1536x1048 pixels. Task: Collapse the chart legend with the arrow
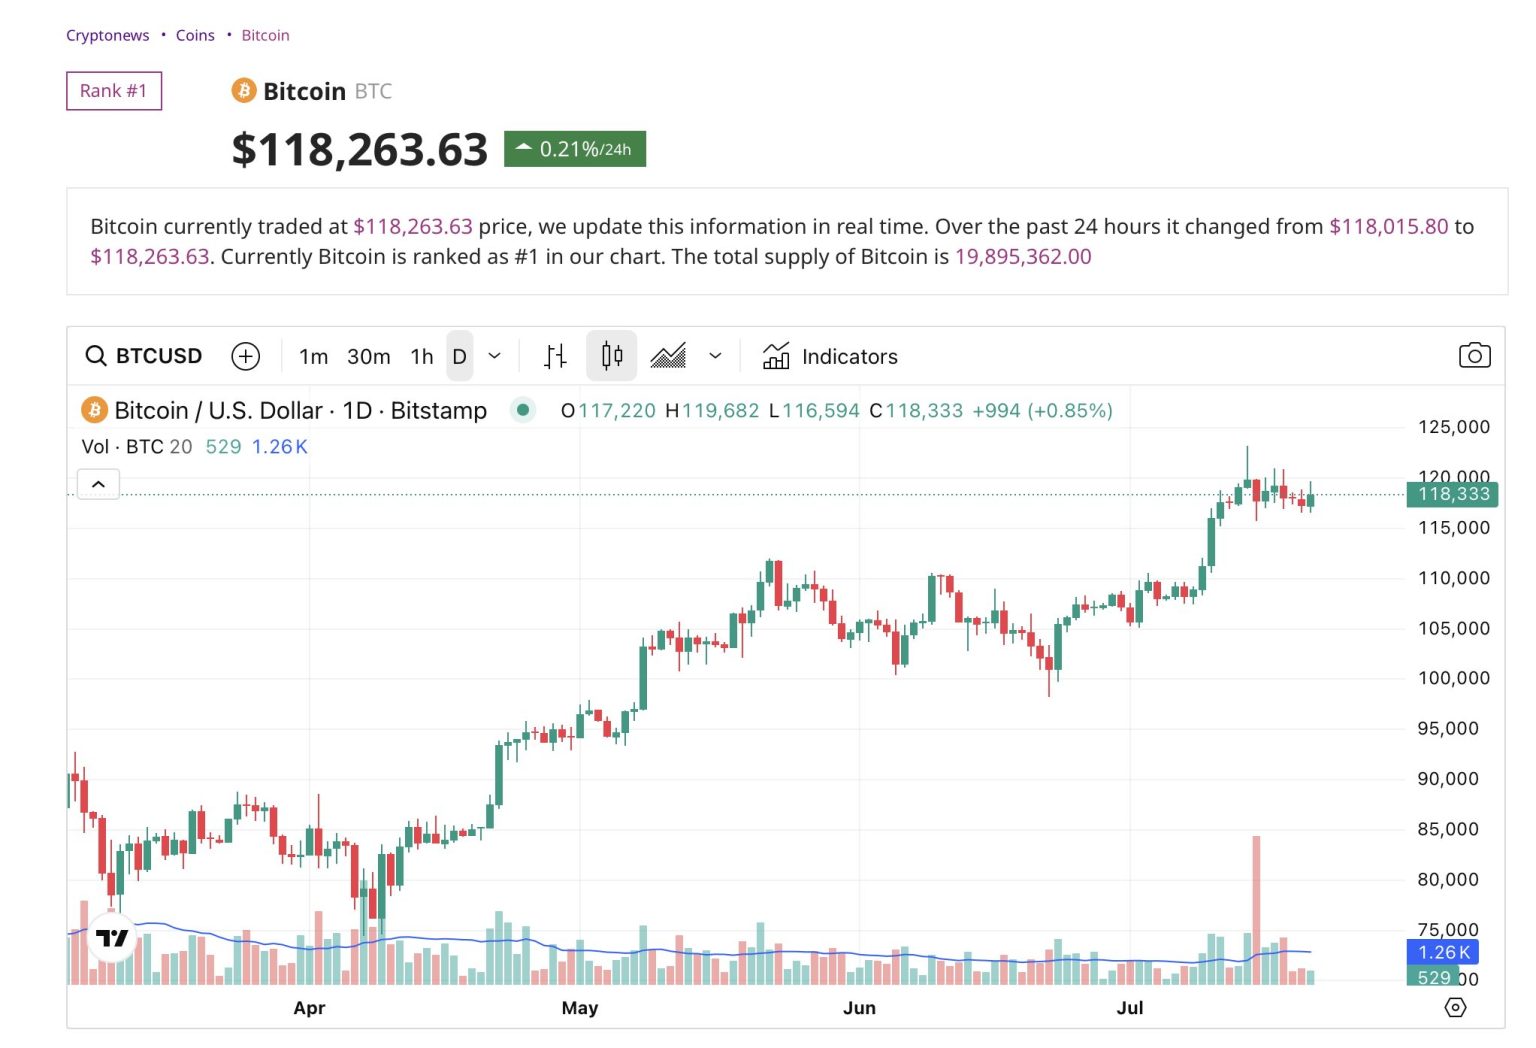pos(97,483)
